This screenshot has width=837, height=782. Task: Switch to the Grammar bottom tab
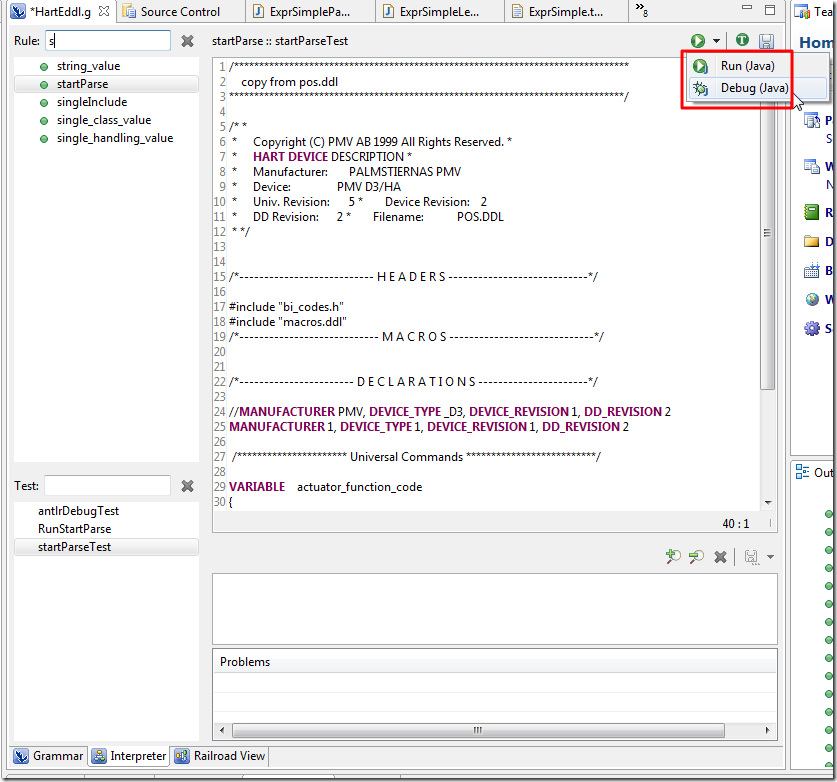pyautogui.click(x=49, y=756)
